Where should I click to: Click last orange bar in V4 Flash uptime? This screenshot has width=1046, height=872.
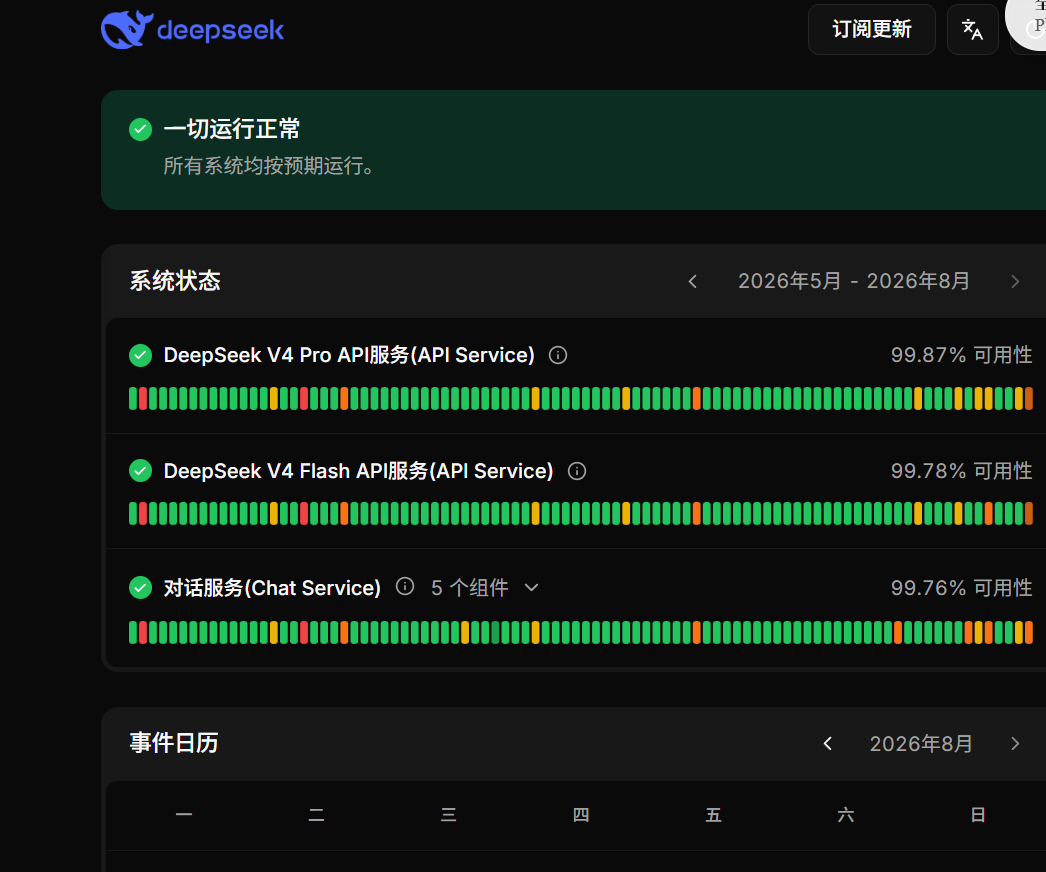[1029, 514]
